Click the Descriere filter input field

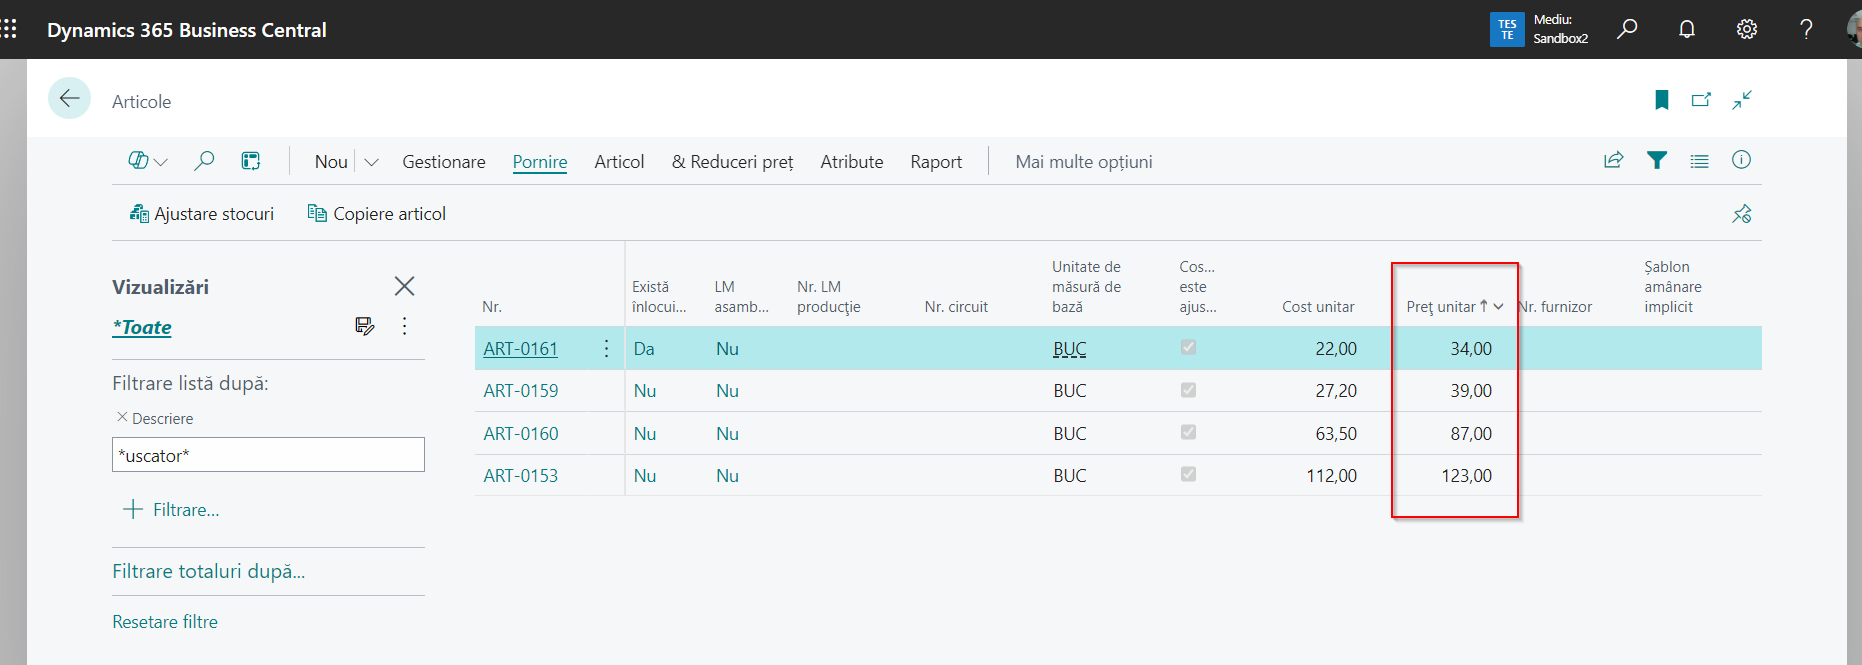pos(268,455)
